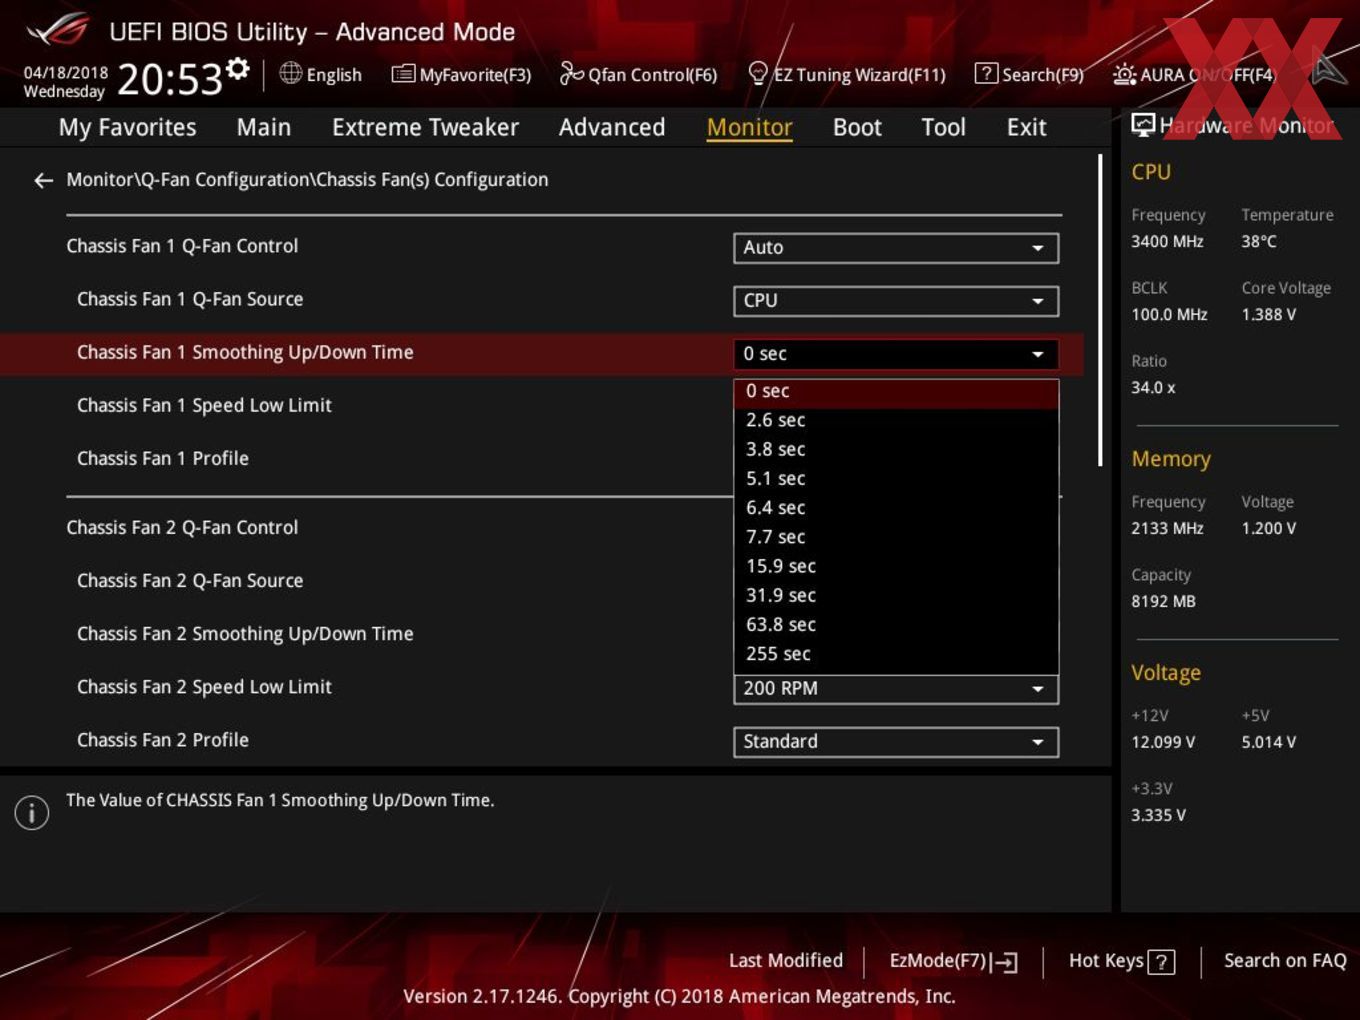Click the BCLK 100.0 MHz value
Viewport: 1360px width, 1020px height.
click(1169, 314)
